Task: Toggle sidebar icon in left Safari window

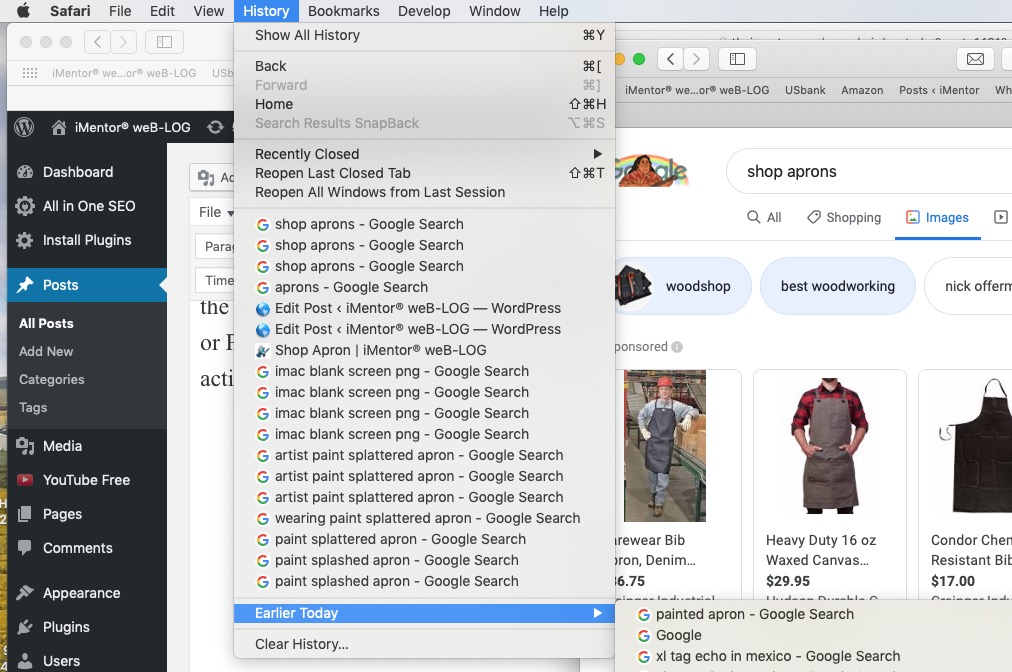Action: point(165,42)
